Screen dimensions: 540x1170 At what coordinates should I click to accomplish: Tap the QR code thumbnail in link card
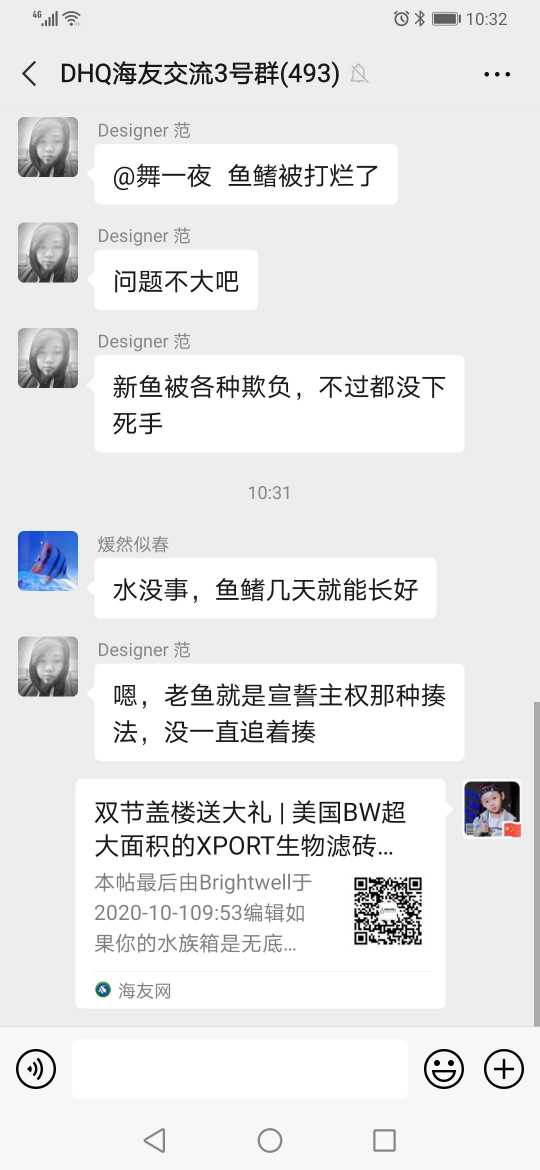coord(388,911)
